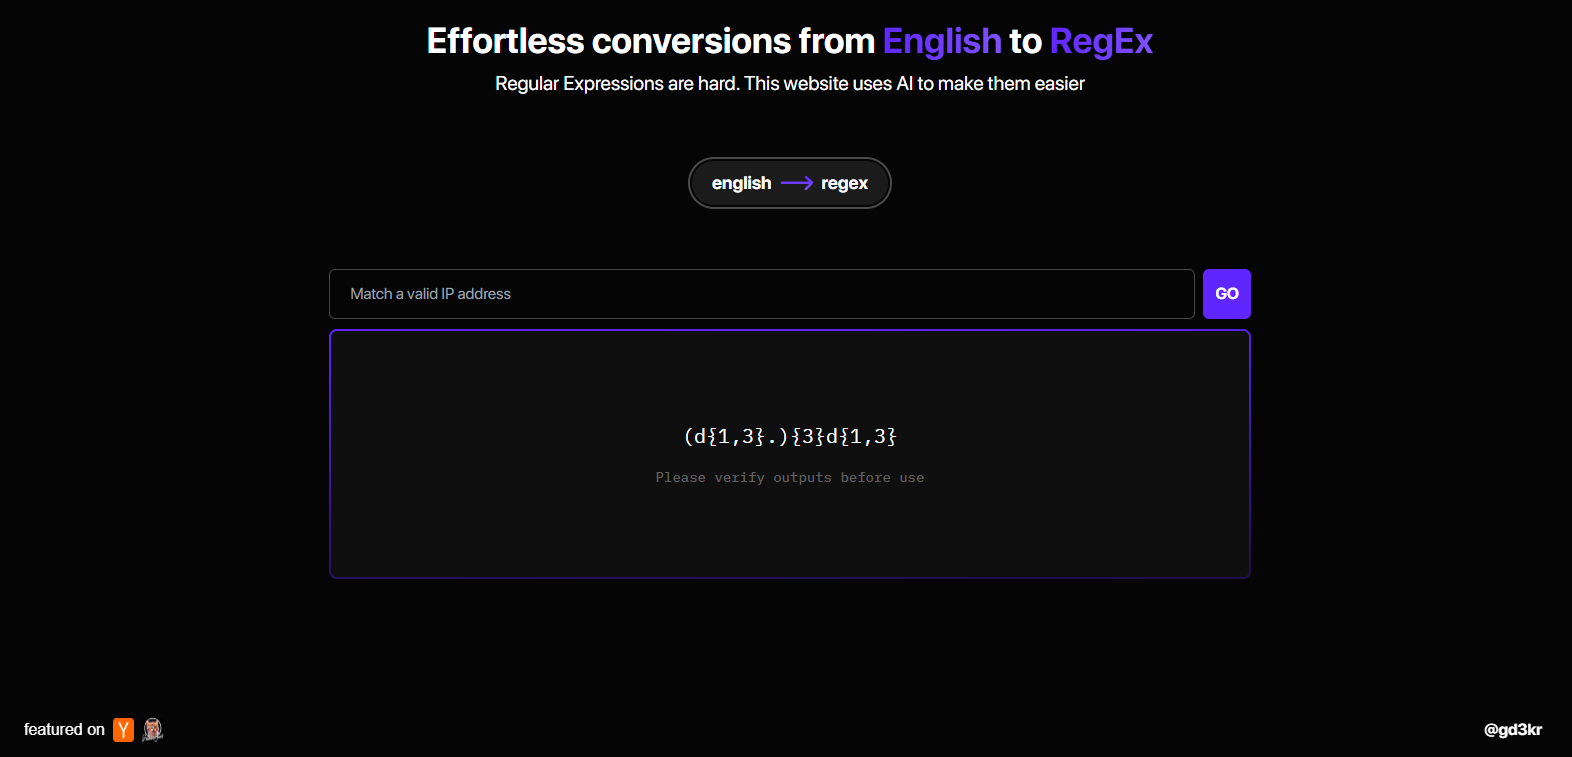Click the GO button
1572x757 pixels.
coord(1226,294)
